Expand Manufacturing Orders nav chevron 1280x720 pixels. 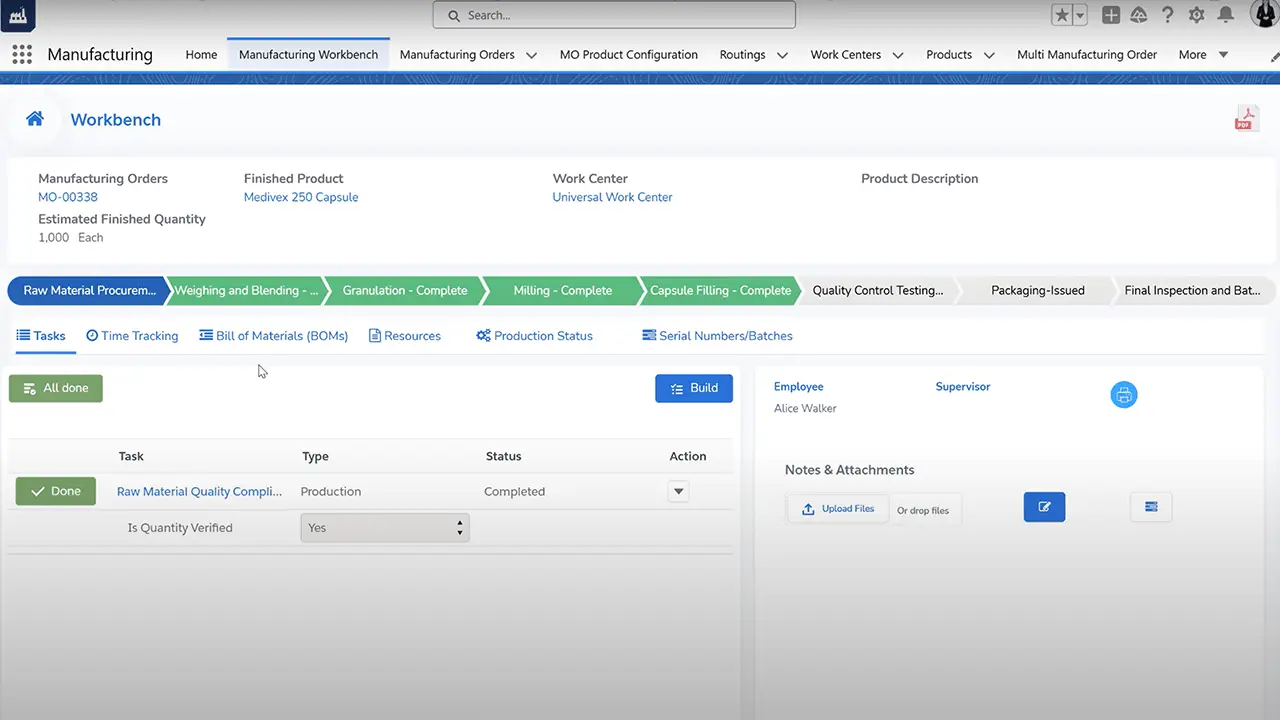point(531,55)
